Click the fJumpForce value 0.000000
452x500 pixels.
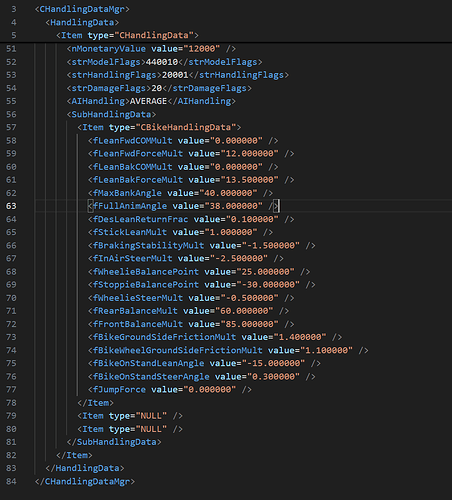click(210, 390)
